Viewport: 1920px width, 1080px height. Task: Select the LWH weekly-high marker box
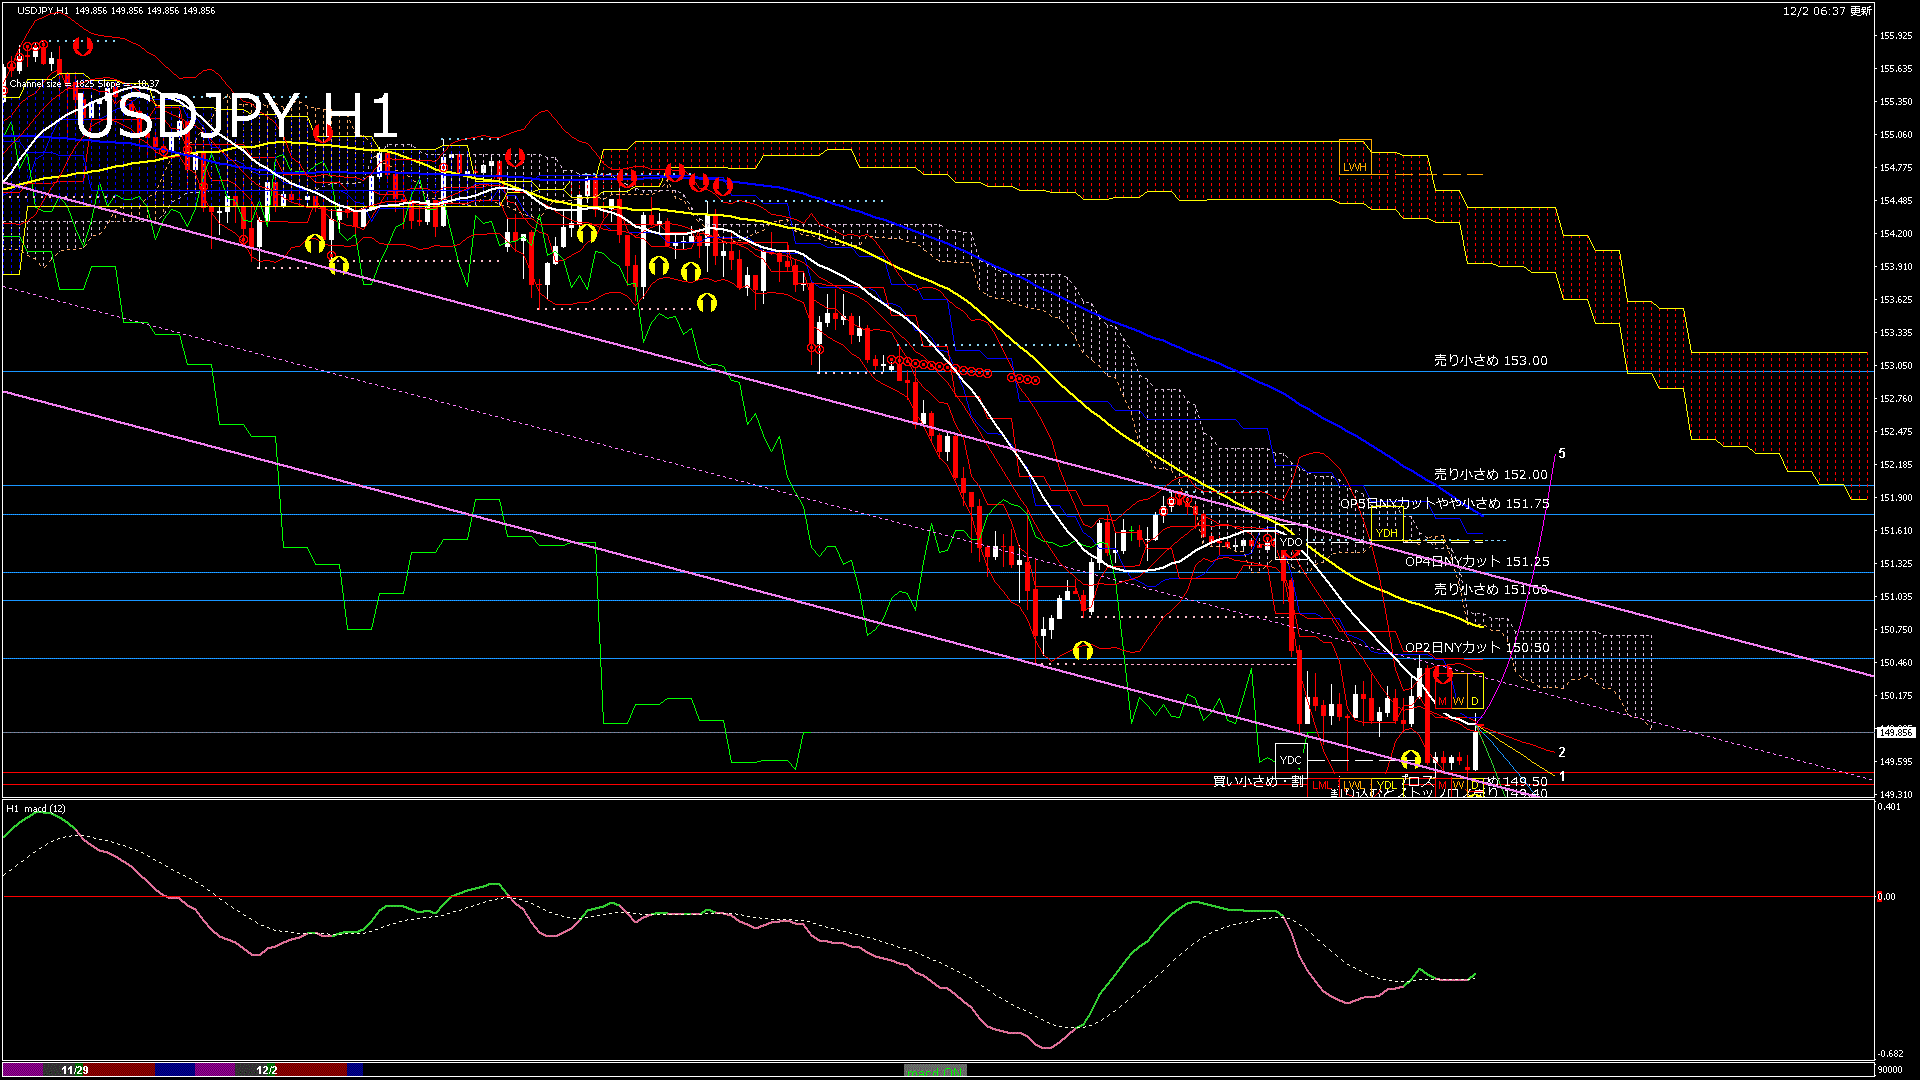(1354, 158)
